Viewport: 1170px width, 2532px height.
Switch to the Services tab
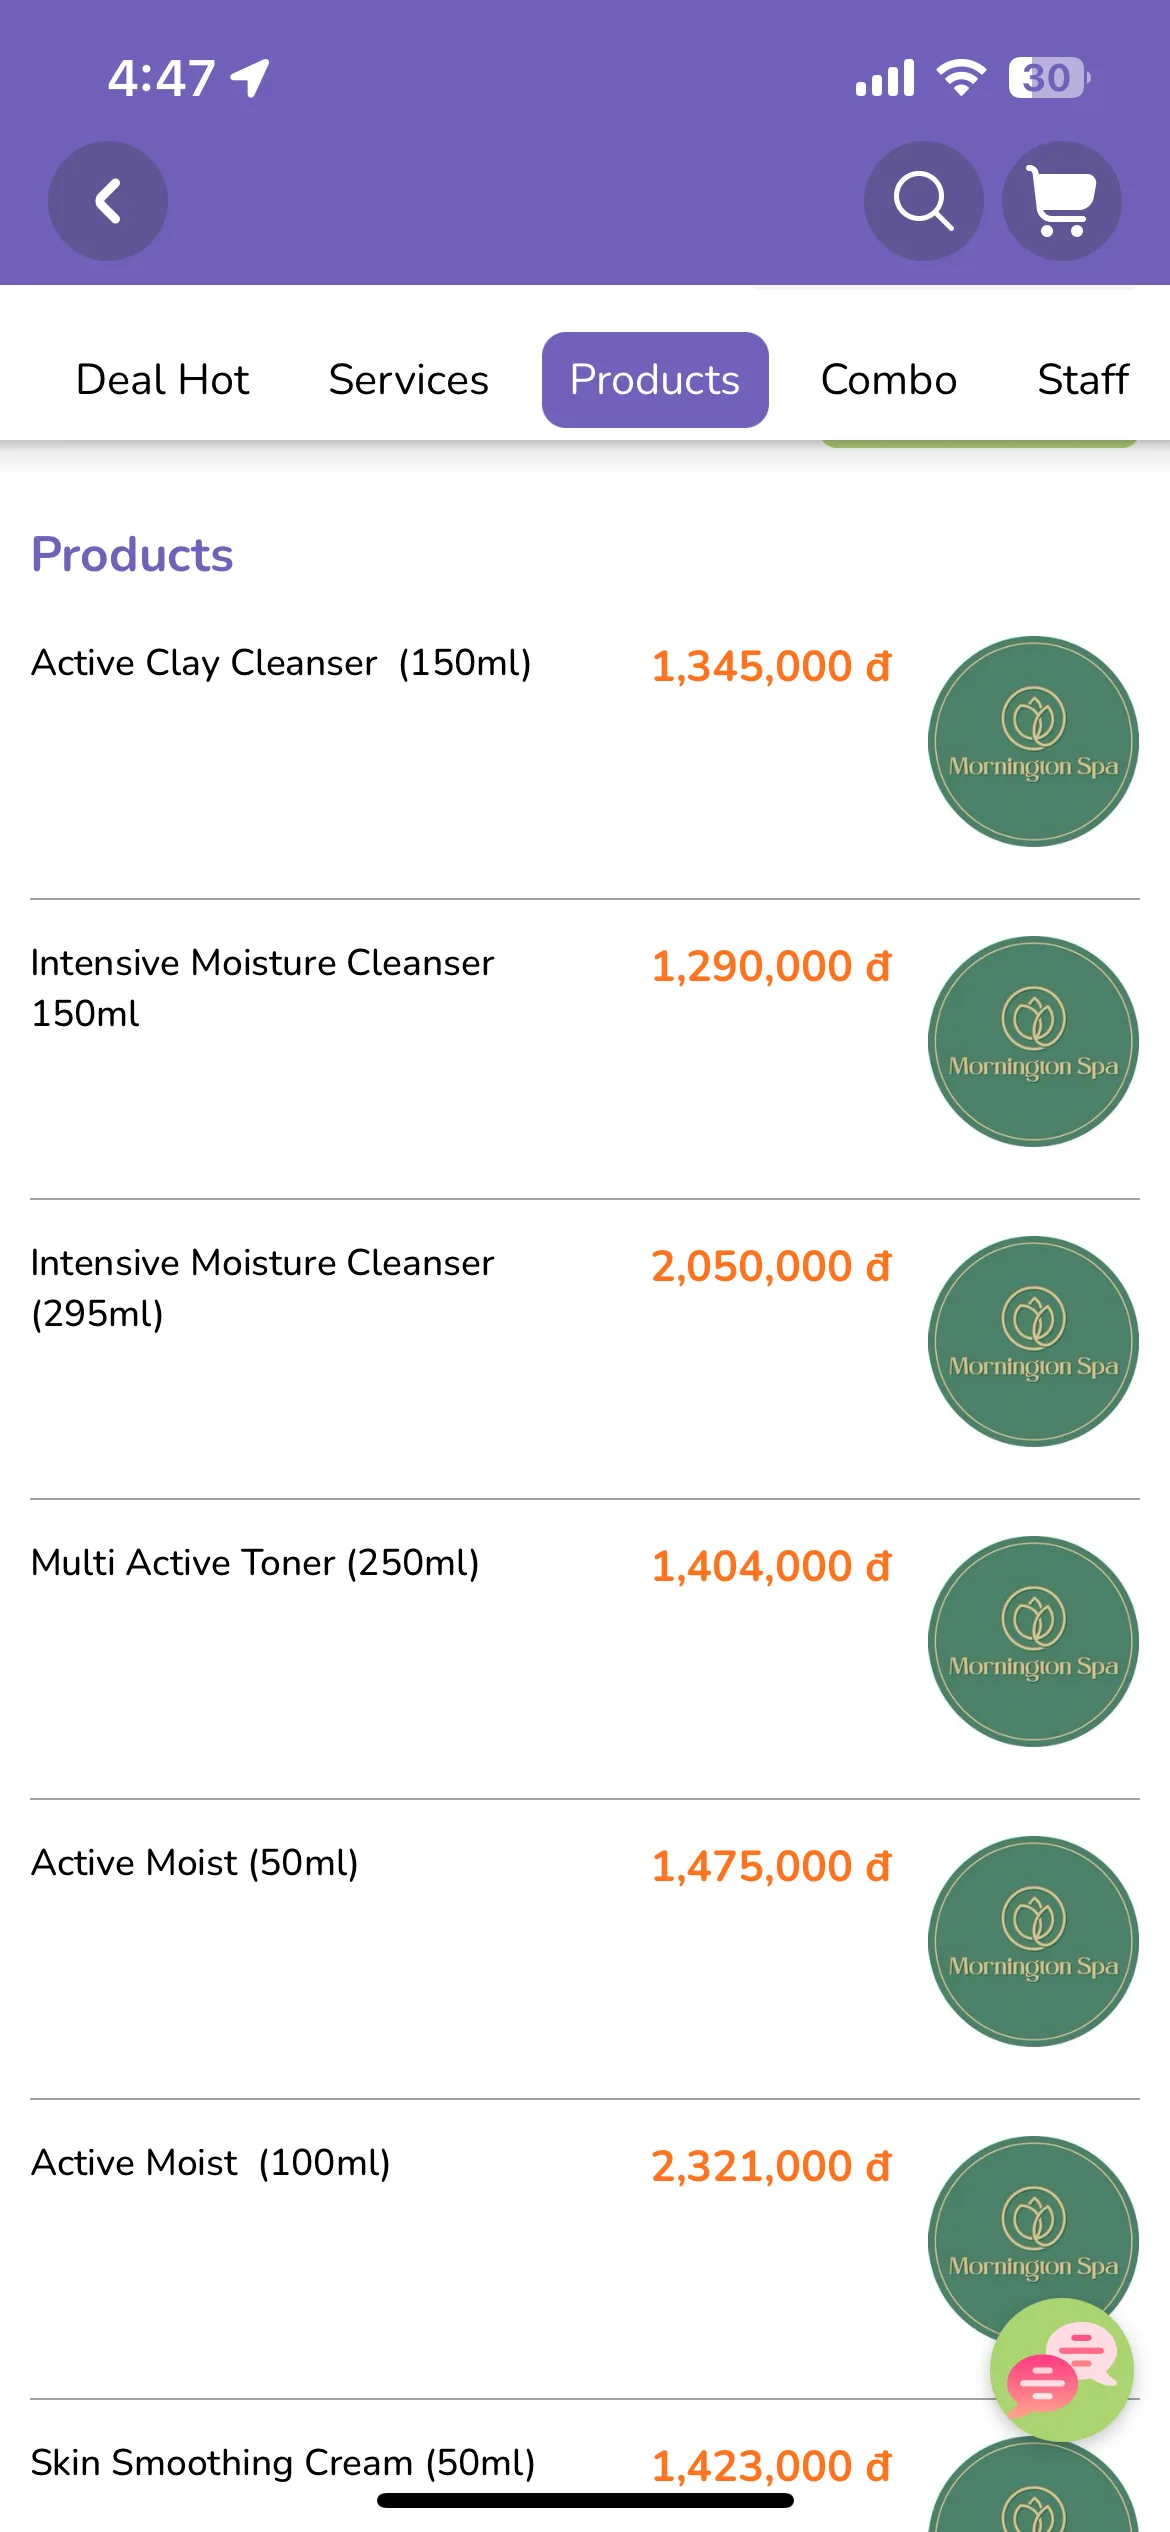(409, 380)
